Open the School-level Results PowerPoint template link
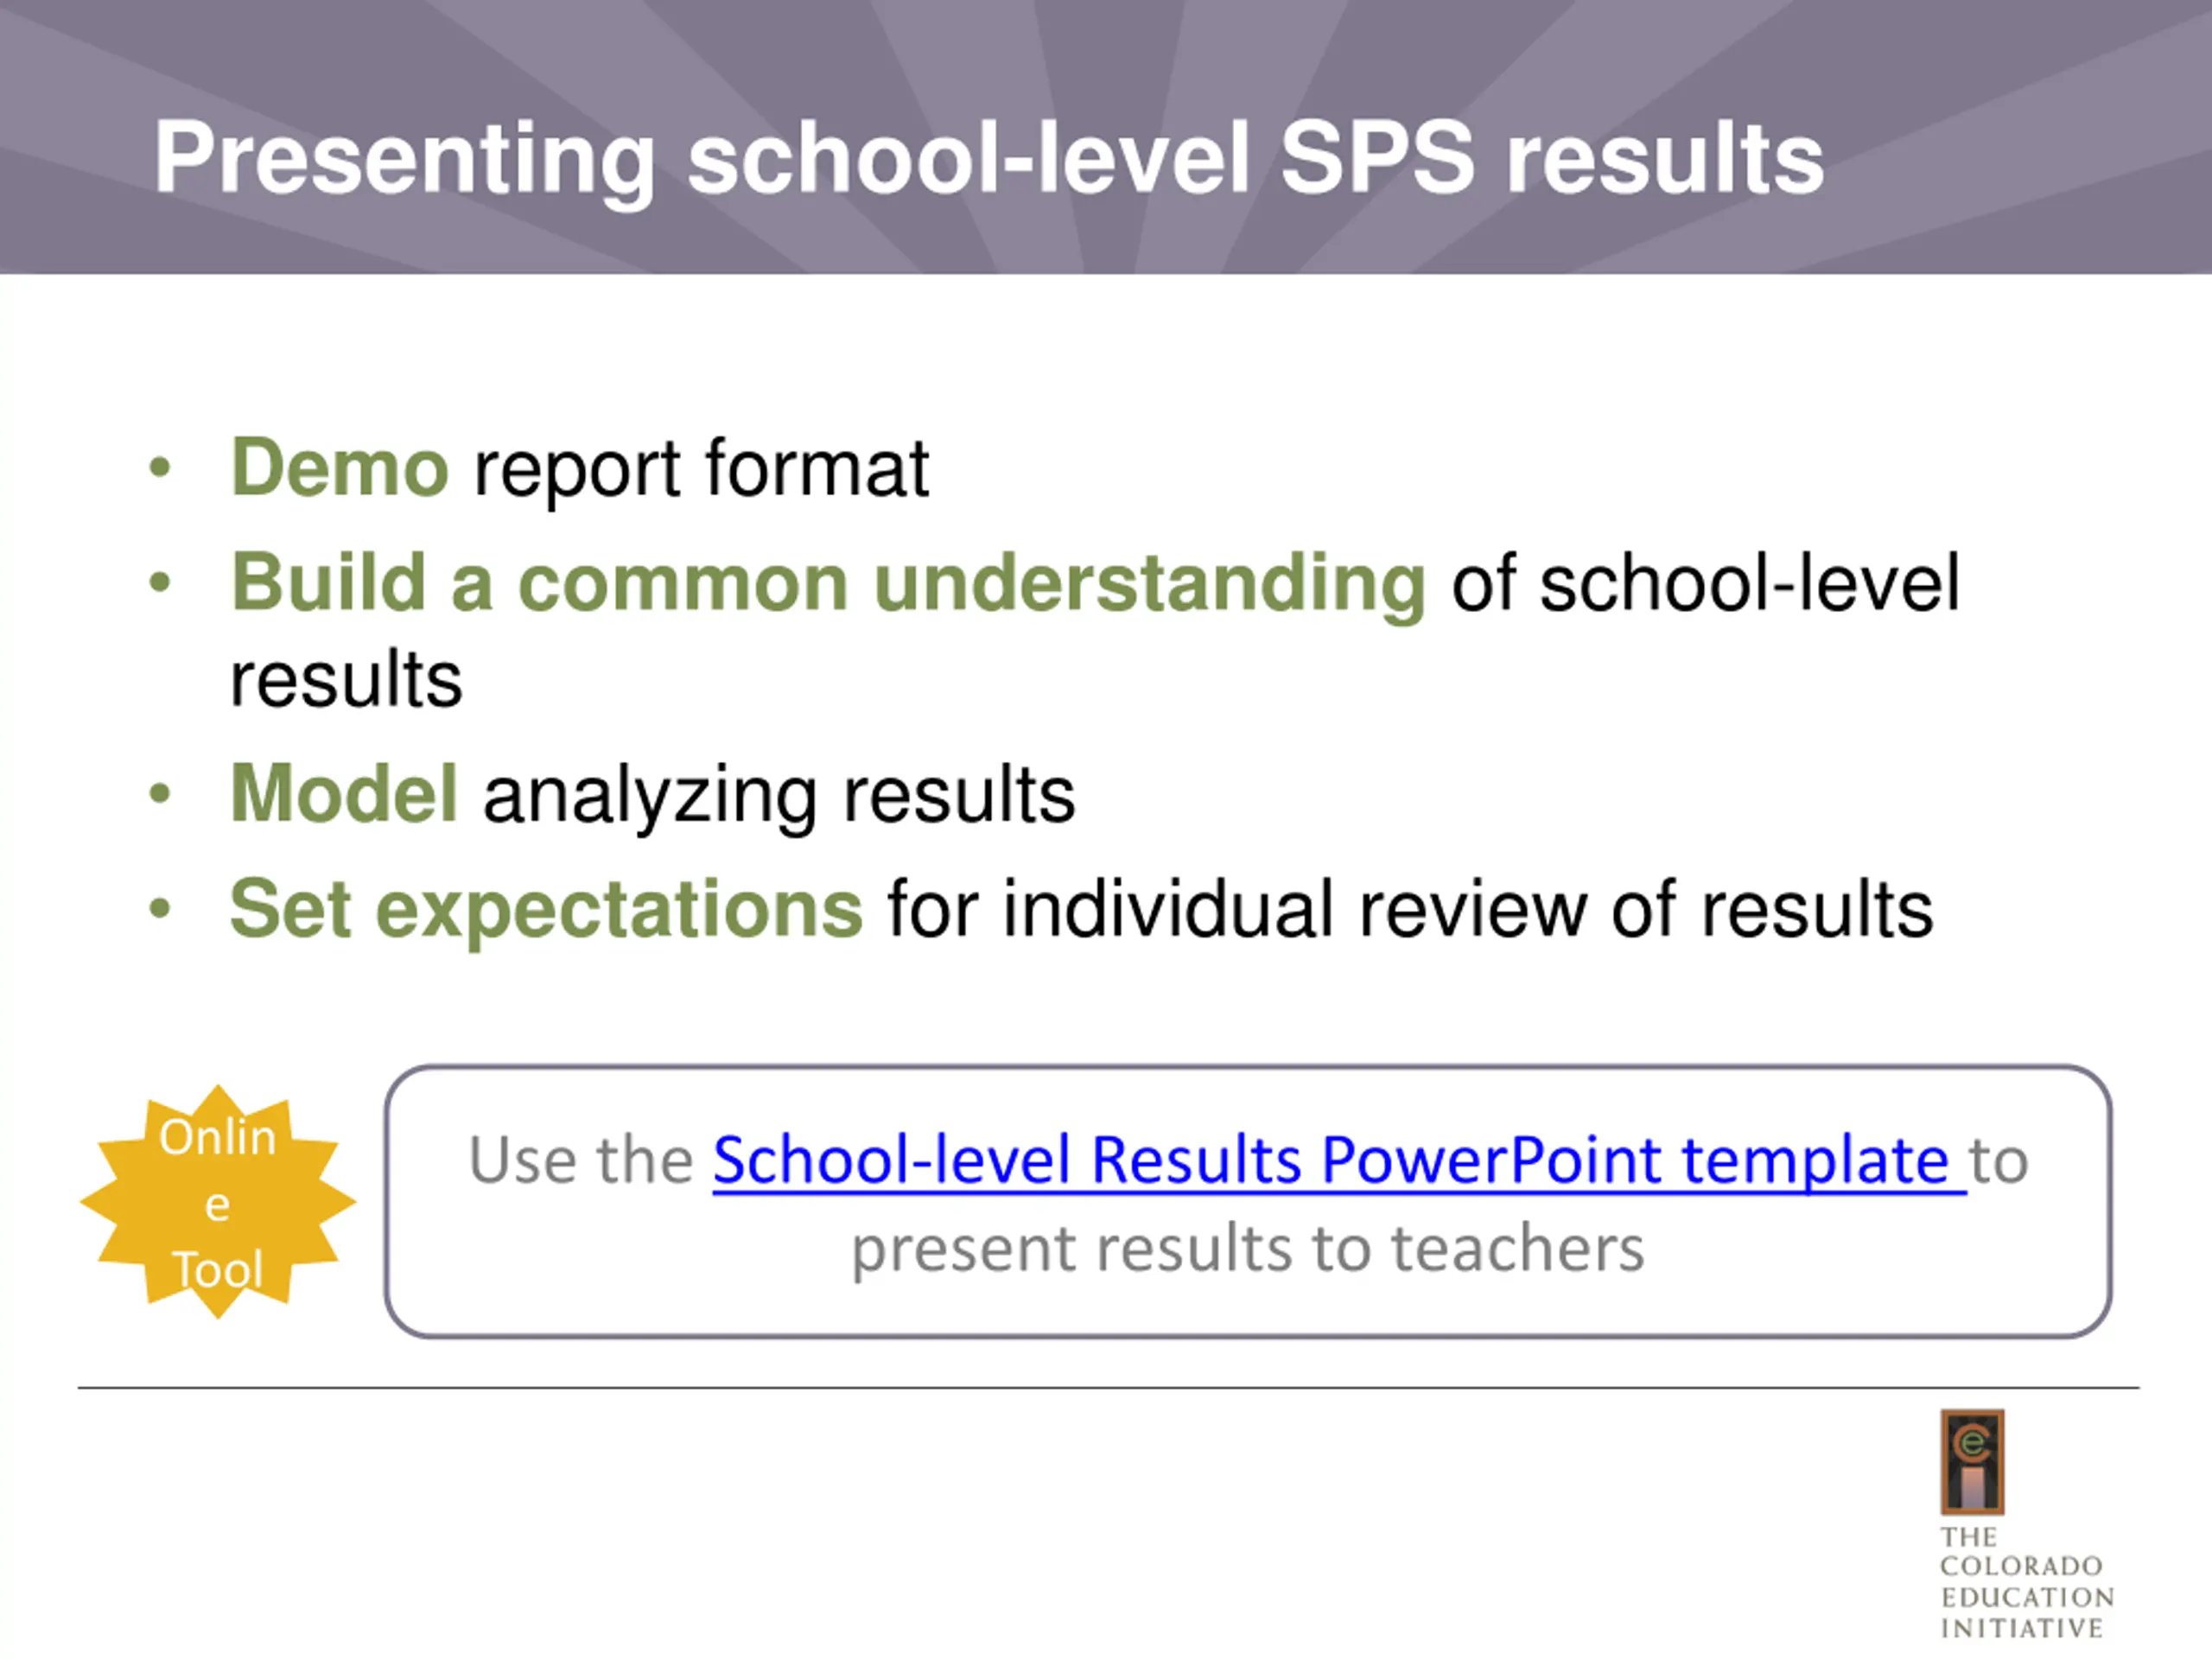Image resolution: width=2212 pixels, height=1659 pixels. point(1338,1161)
